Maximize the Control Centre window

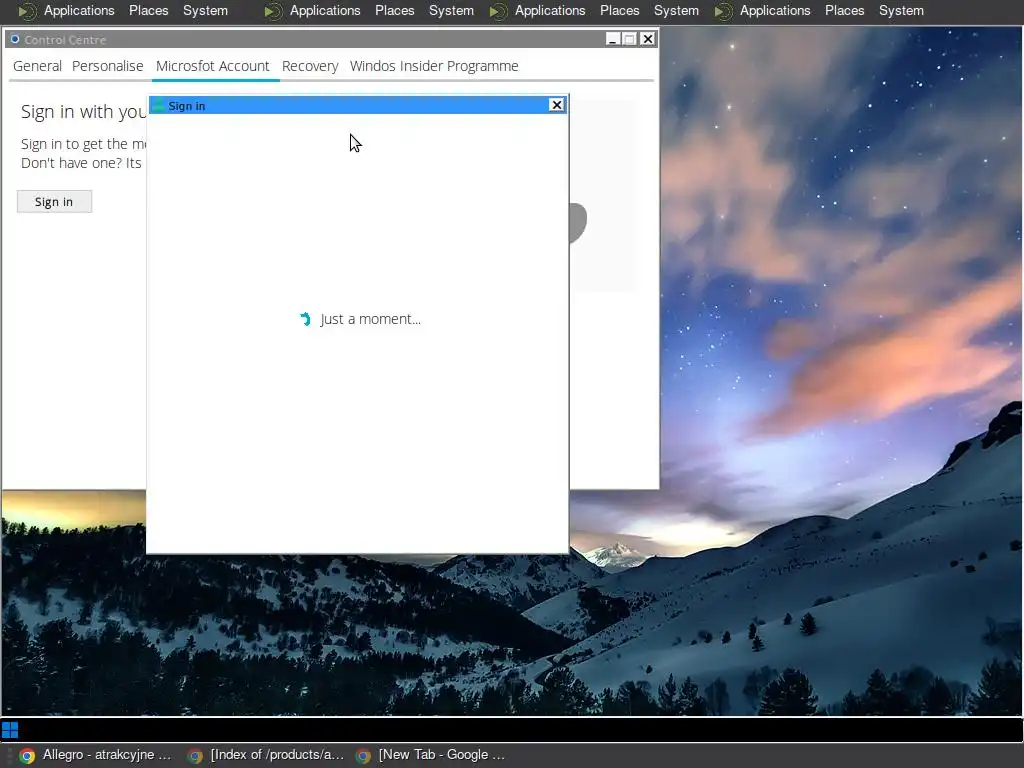[630, 39]
